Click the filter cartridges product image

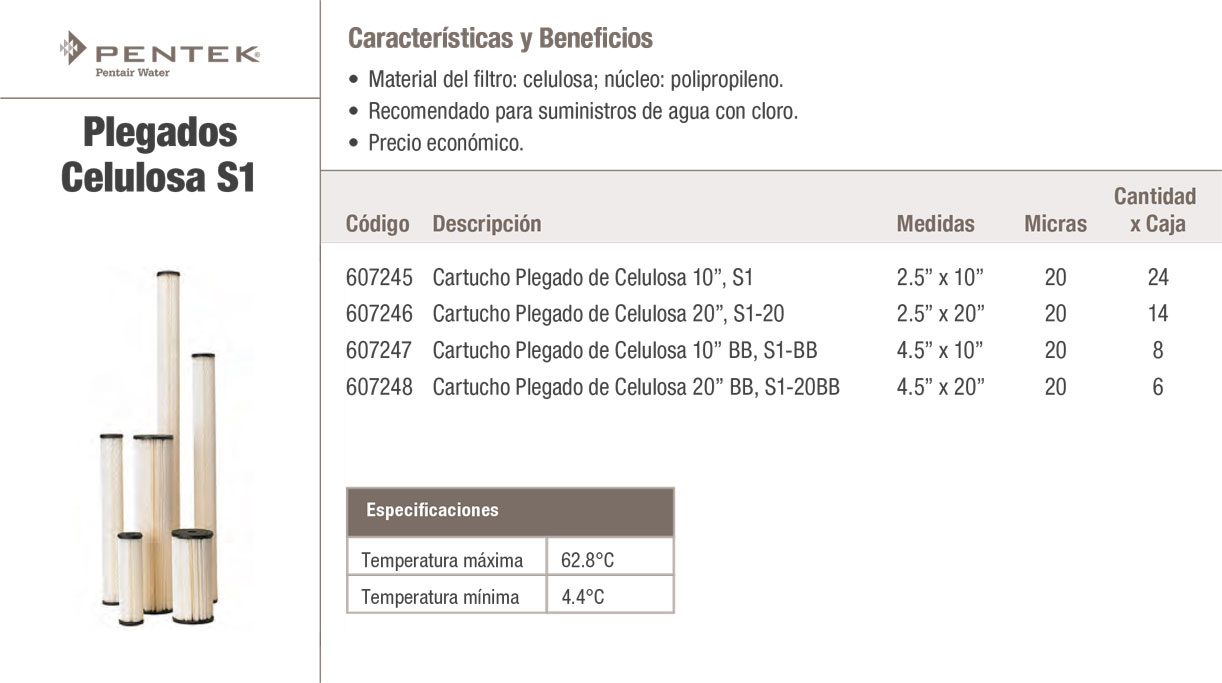(x=160, y=447)
